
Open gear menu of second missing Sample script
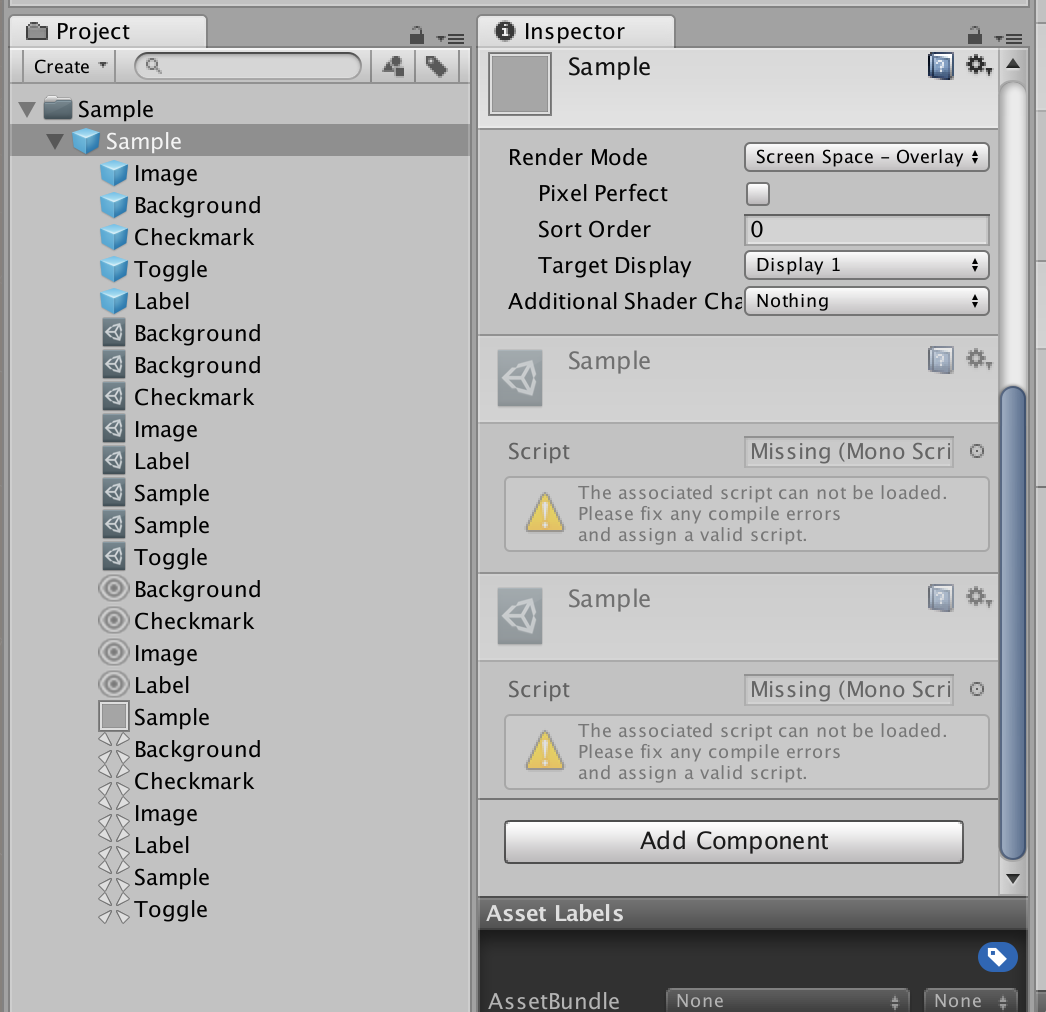click(979, 596)
